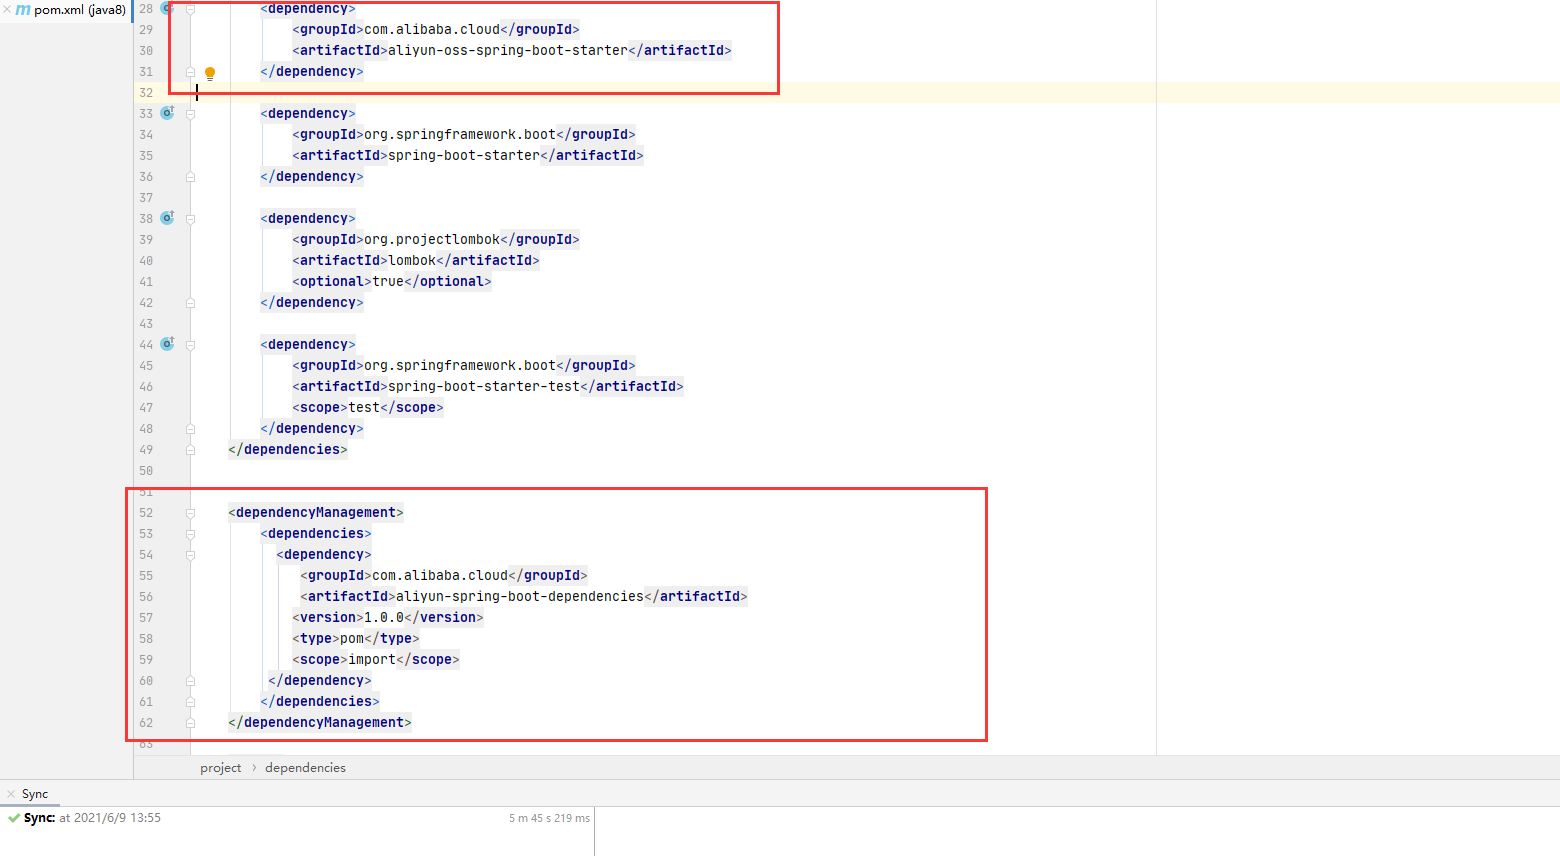
Task: Switch to the pom.xml (java8) editor tab
Action: click(x=75, y=9)
